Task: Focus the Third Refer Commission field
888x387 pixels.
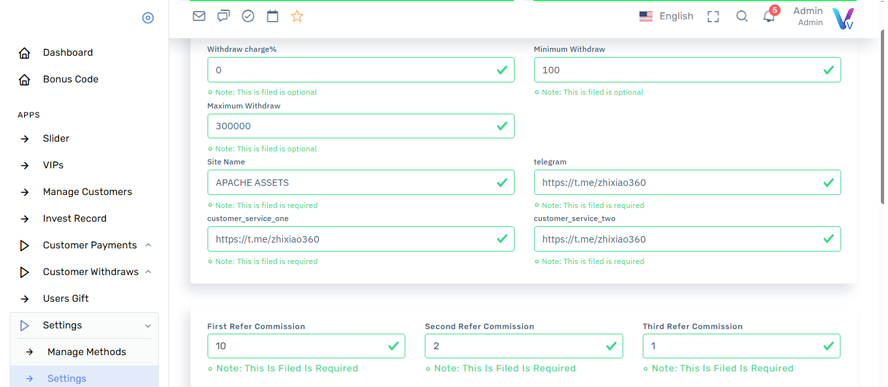Action: [x=742, y=346]
